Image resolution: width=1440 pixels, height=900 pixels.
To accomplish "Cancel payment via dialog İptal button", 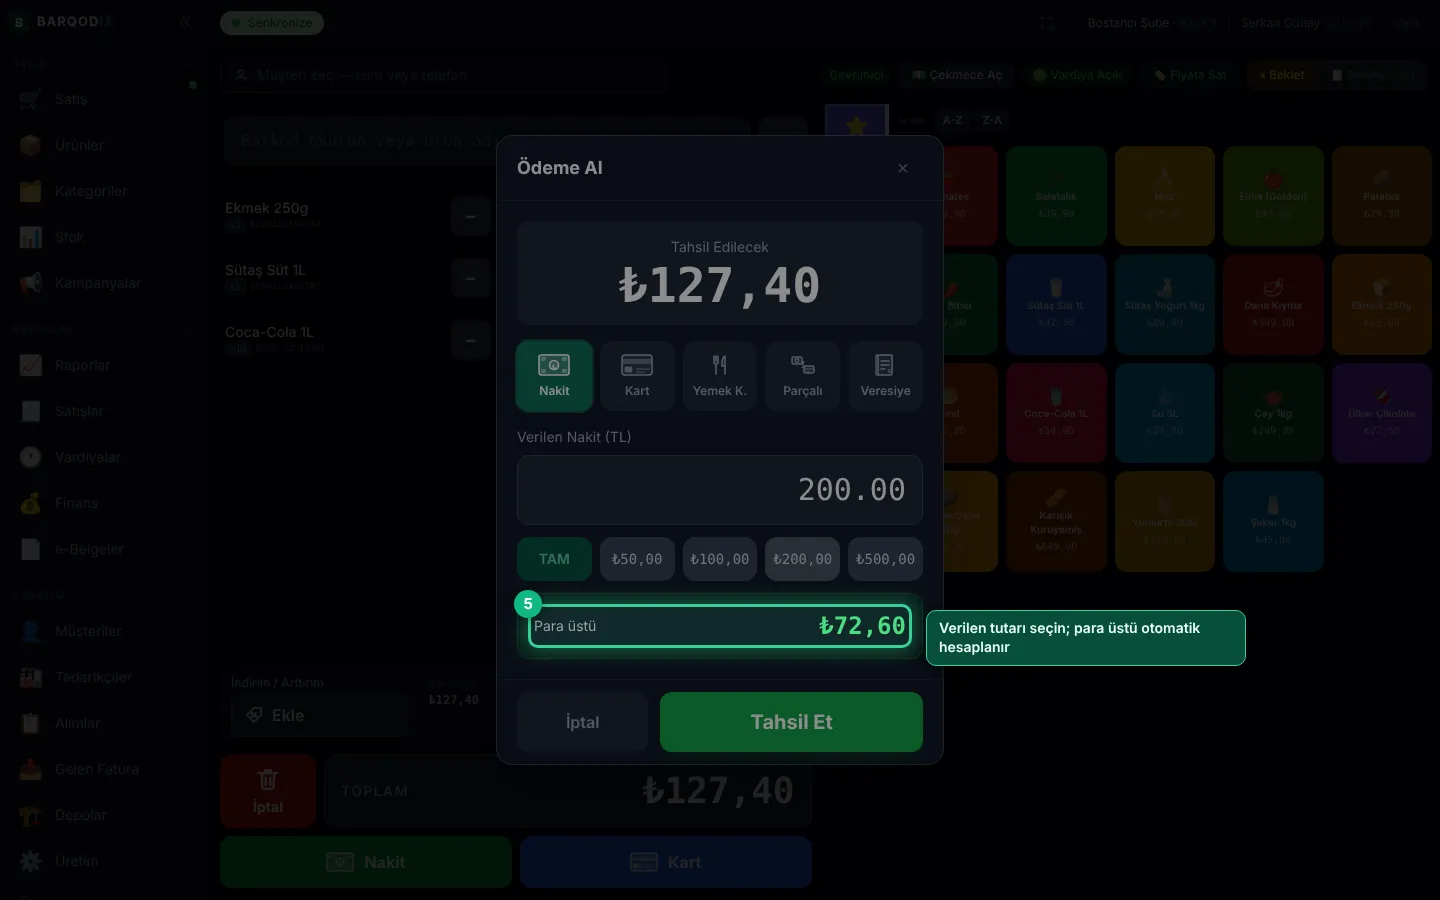I will pos(583,722).
